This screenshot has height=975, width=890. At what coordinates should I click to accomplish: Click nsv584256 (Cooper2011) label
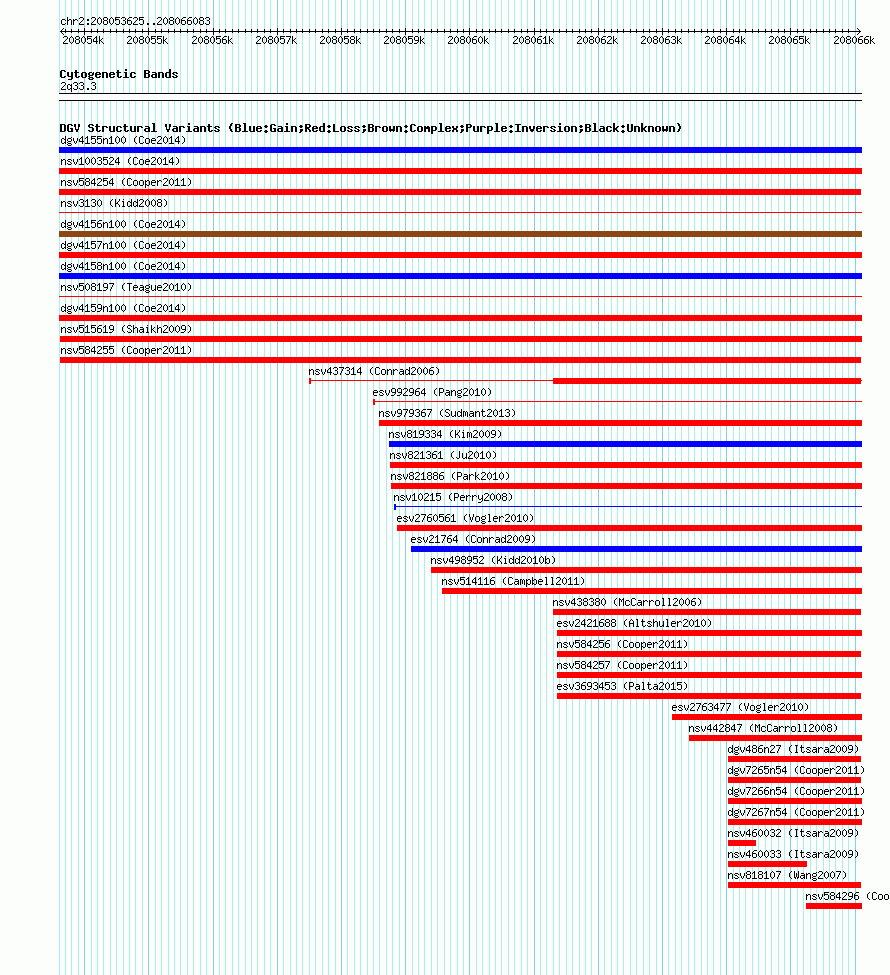[623, 645]
